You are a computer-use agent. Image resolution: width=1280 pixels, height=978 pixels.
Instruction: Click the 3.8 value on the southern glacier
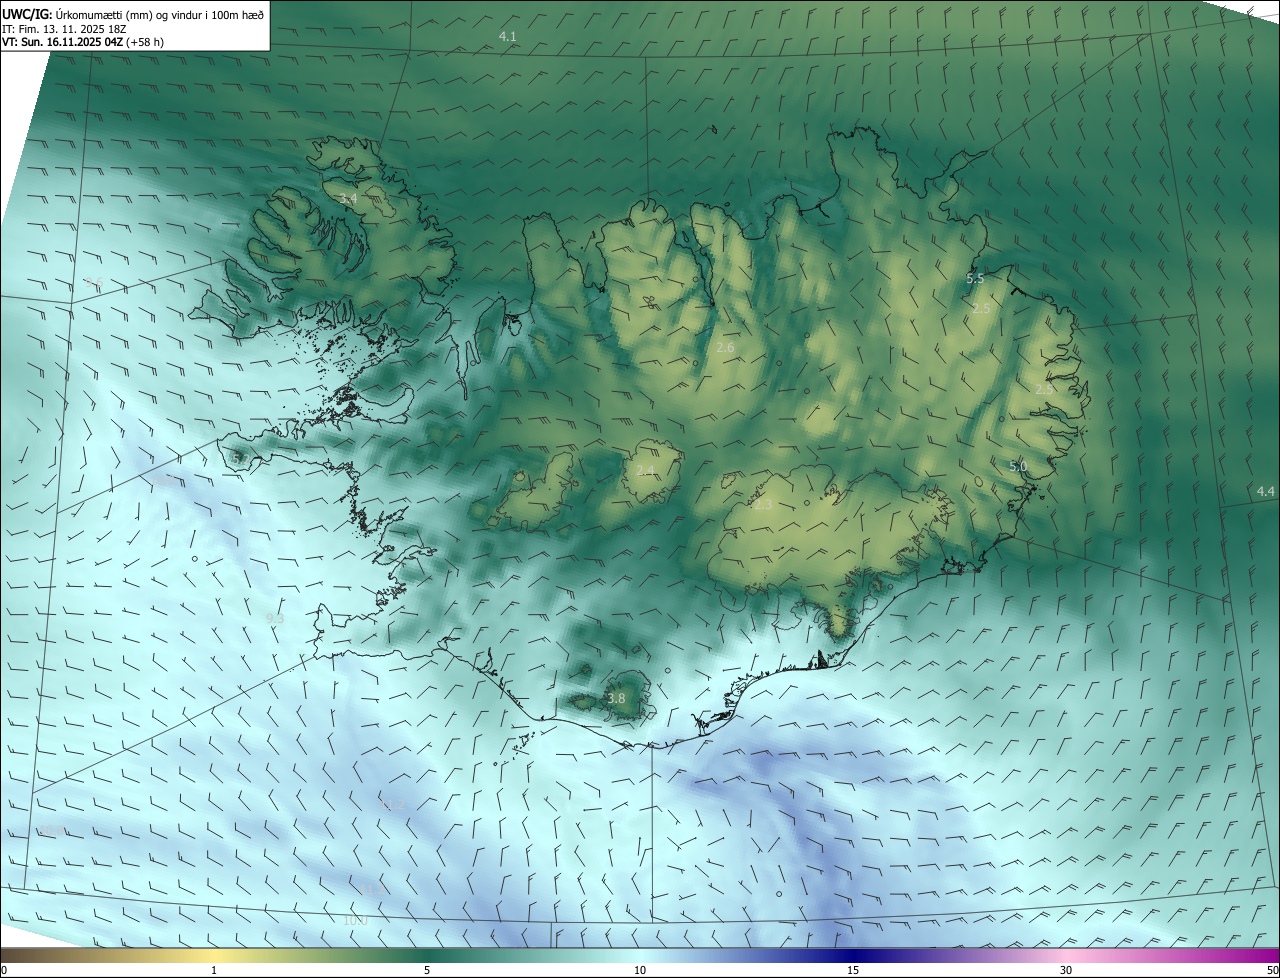(x=616, y=699)
